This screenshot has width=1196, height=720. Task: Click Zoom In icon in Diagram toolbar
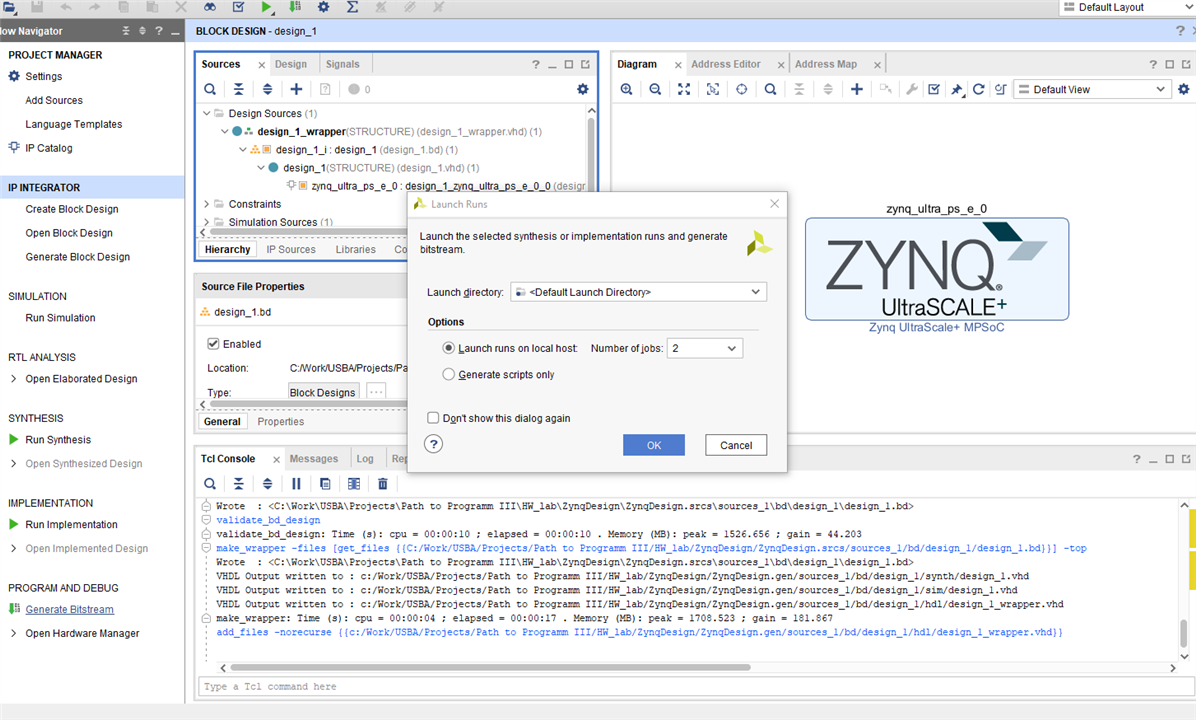[626, 89]
